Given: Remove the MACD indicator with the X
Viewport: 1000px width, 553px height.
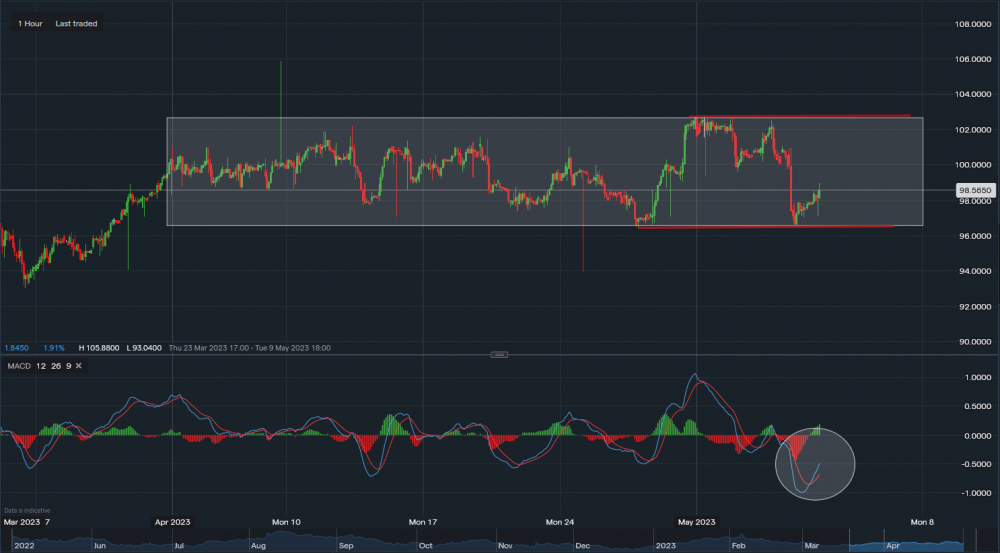Looking at the screenshot, I should (78, 367).
